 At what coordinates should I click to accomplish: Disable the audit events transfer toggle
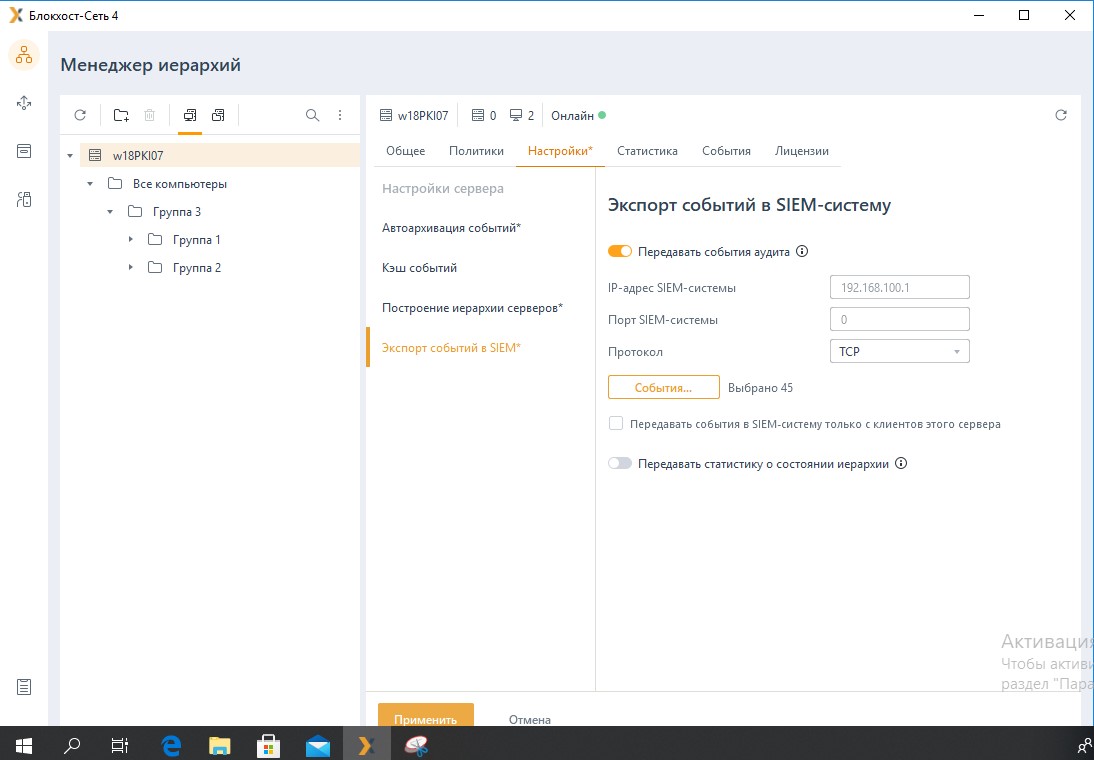(x=620, y=251)
